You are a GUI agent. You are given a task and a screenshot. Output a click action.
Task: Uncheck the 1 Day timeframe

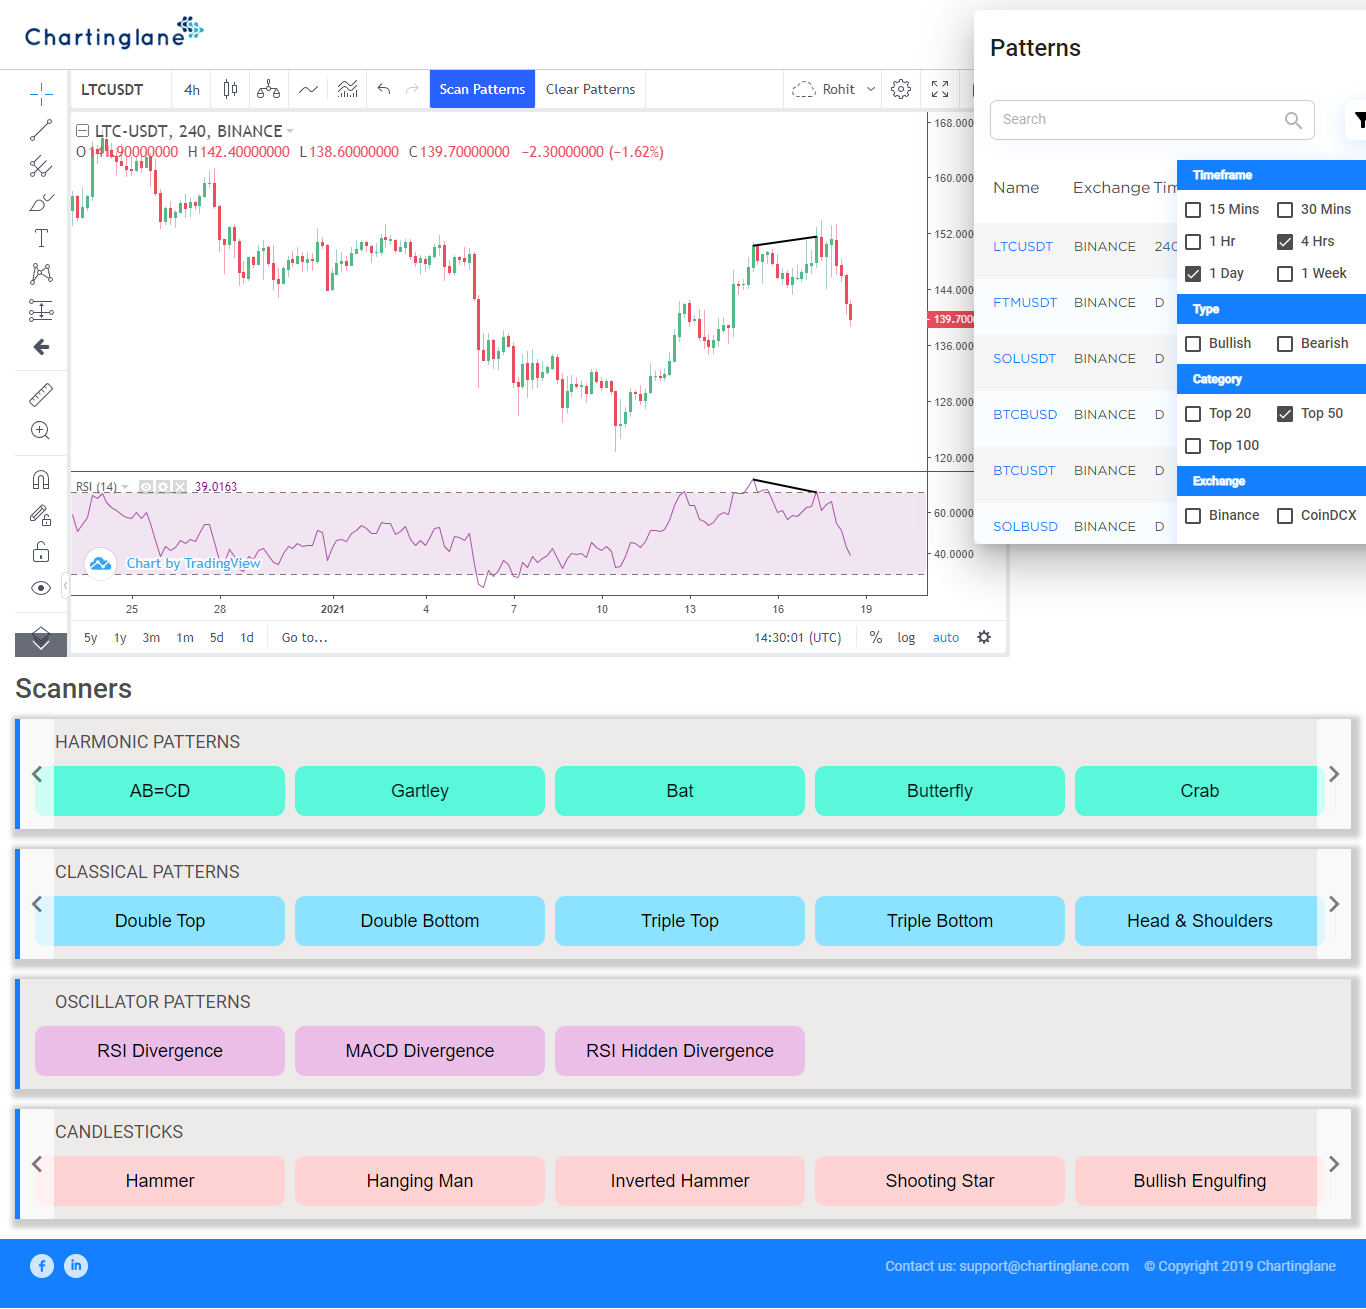[1193, 274]
